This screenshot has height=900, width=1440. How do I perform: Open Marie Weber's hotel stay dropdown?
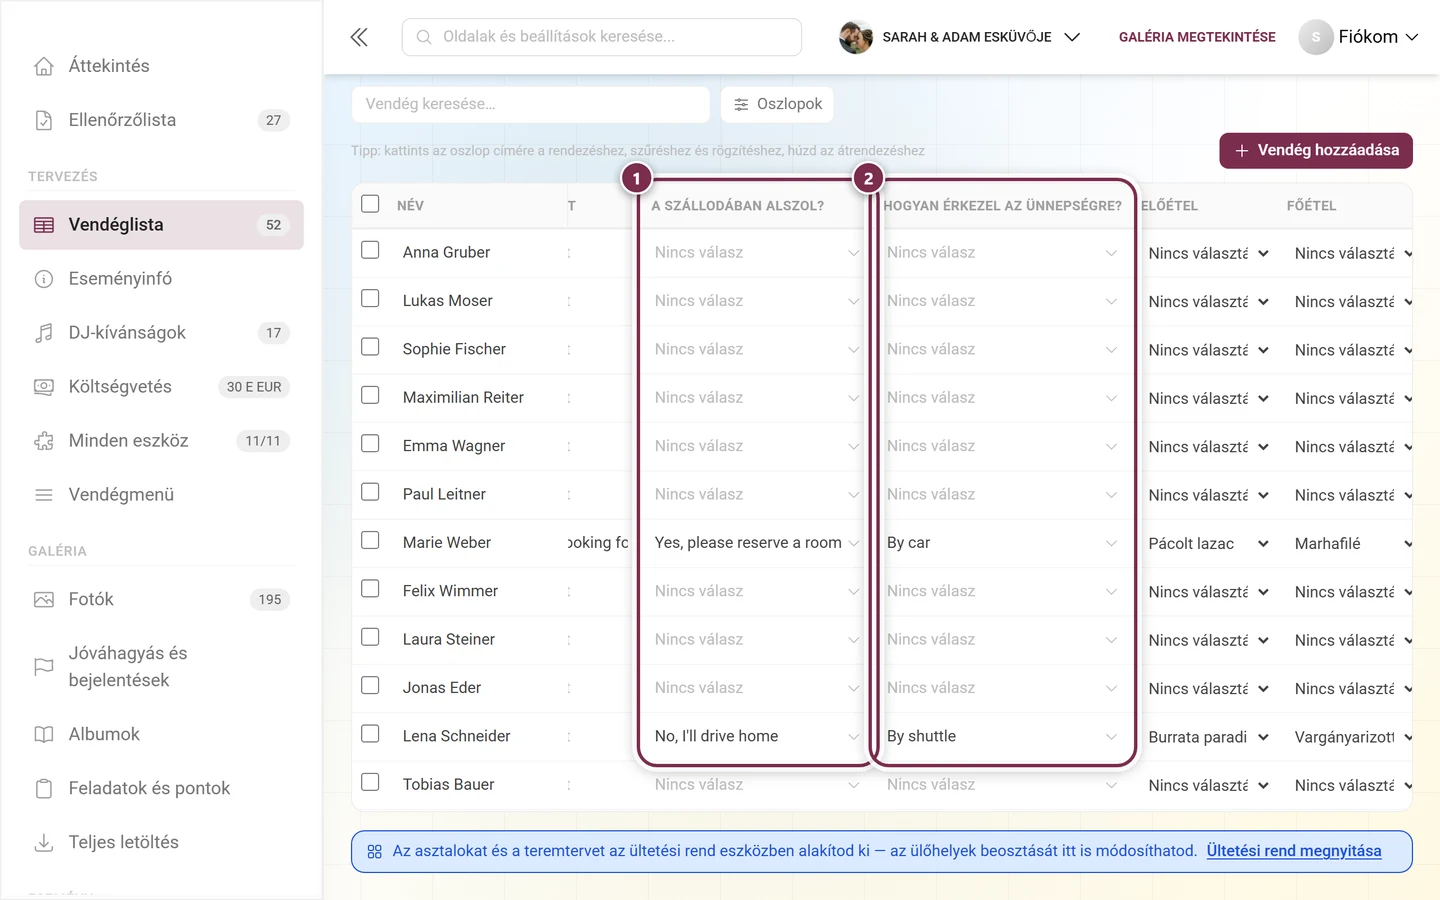coord(756,543)
